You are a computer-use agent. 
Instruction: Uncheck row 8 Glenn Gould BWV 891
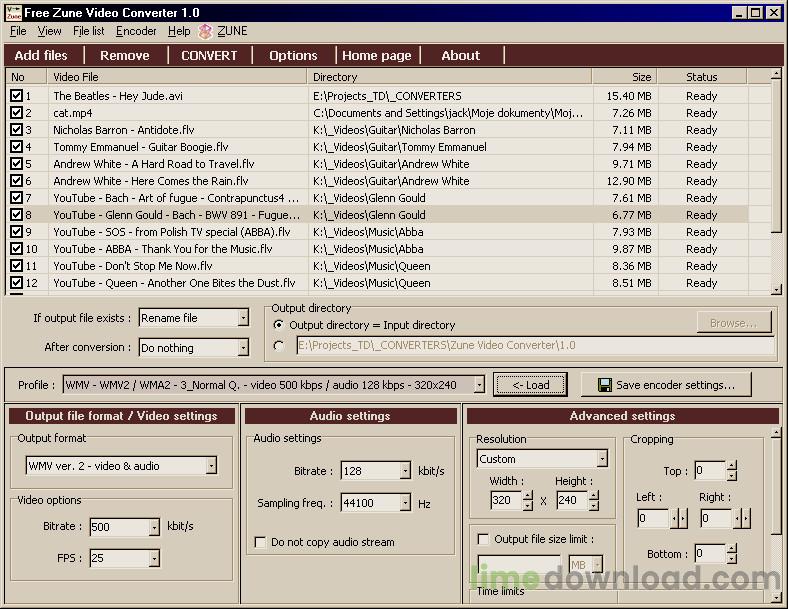pos(16,215)
